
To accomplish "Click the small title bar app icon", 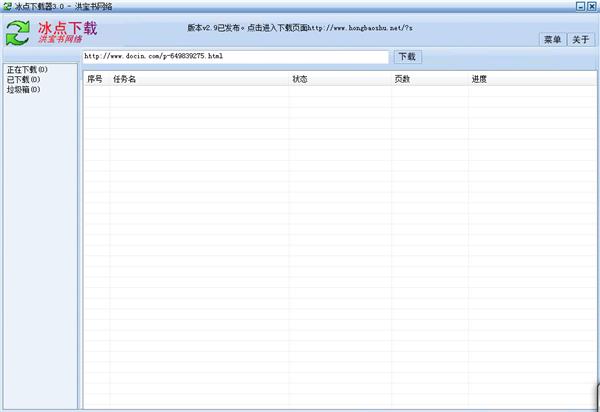I will 7,6.
